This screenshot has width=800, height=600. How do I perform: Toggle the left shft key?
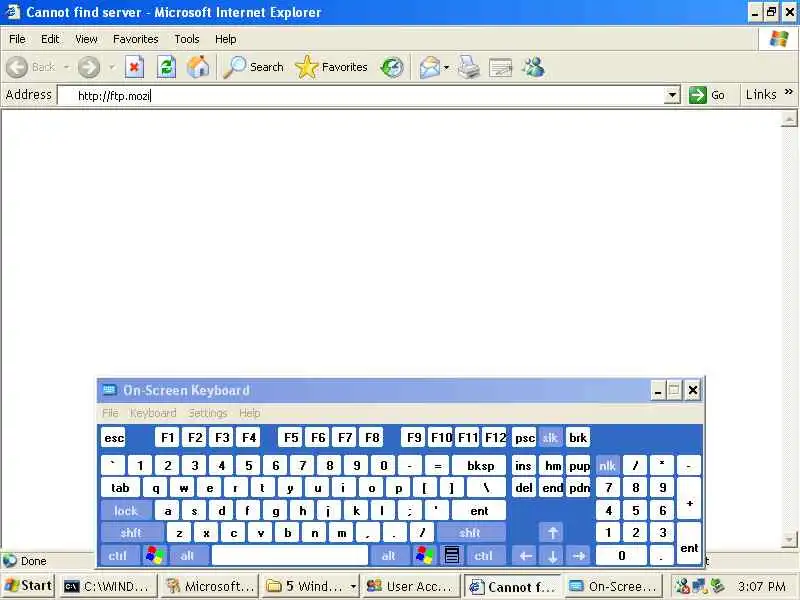(132, 533)
